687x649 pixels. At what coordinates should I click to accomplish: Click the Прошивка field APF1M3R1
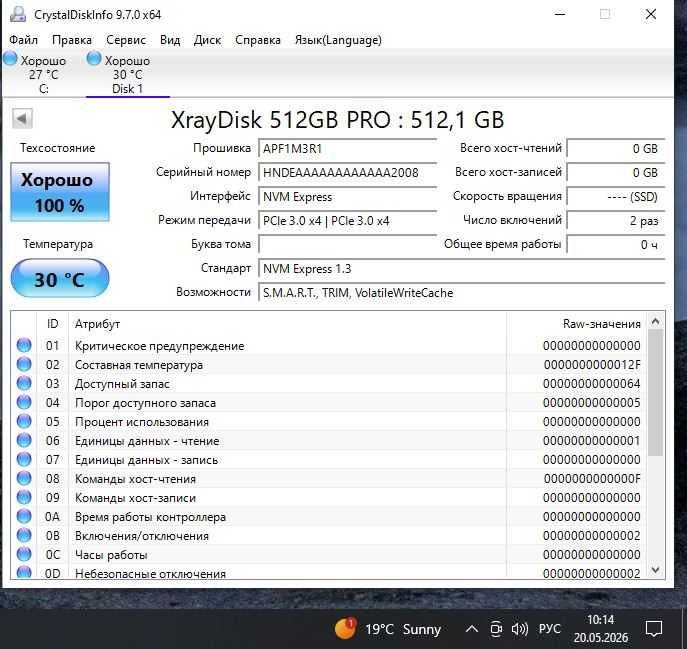pyautogui.click(x=347, y=149)
